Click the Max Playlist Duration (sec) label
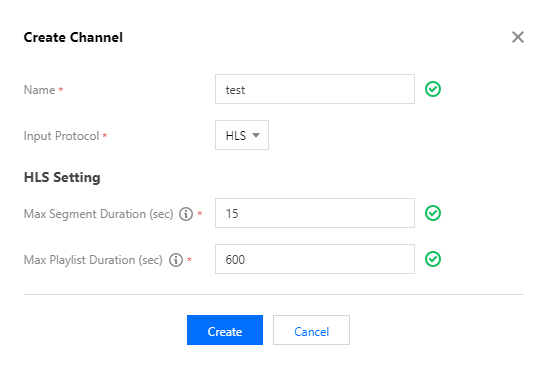This screenshot has height=369, width=549. (93, 260)
